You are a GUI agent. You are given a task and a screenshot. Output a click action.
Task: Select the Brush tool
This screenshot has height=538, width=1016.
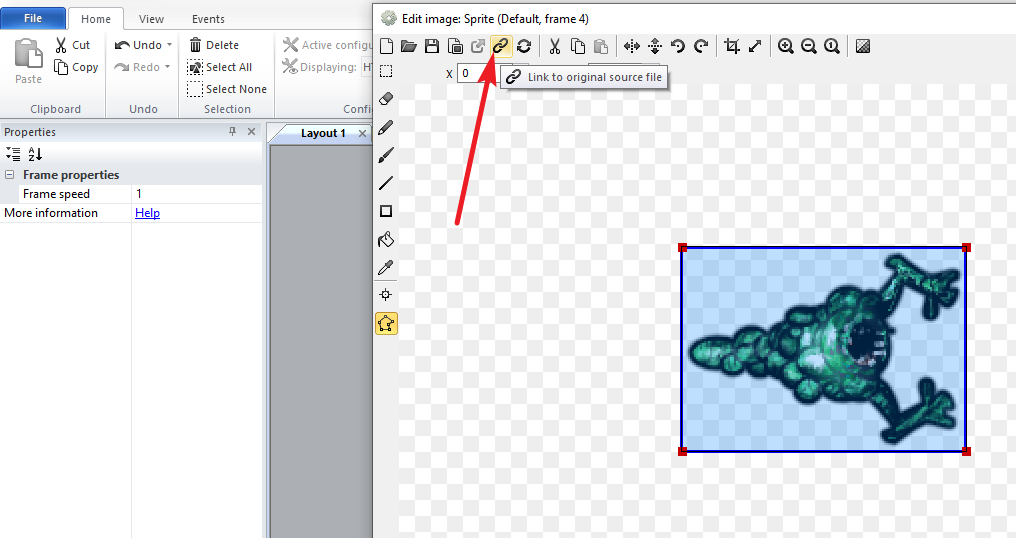pos(386,156)
